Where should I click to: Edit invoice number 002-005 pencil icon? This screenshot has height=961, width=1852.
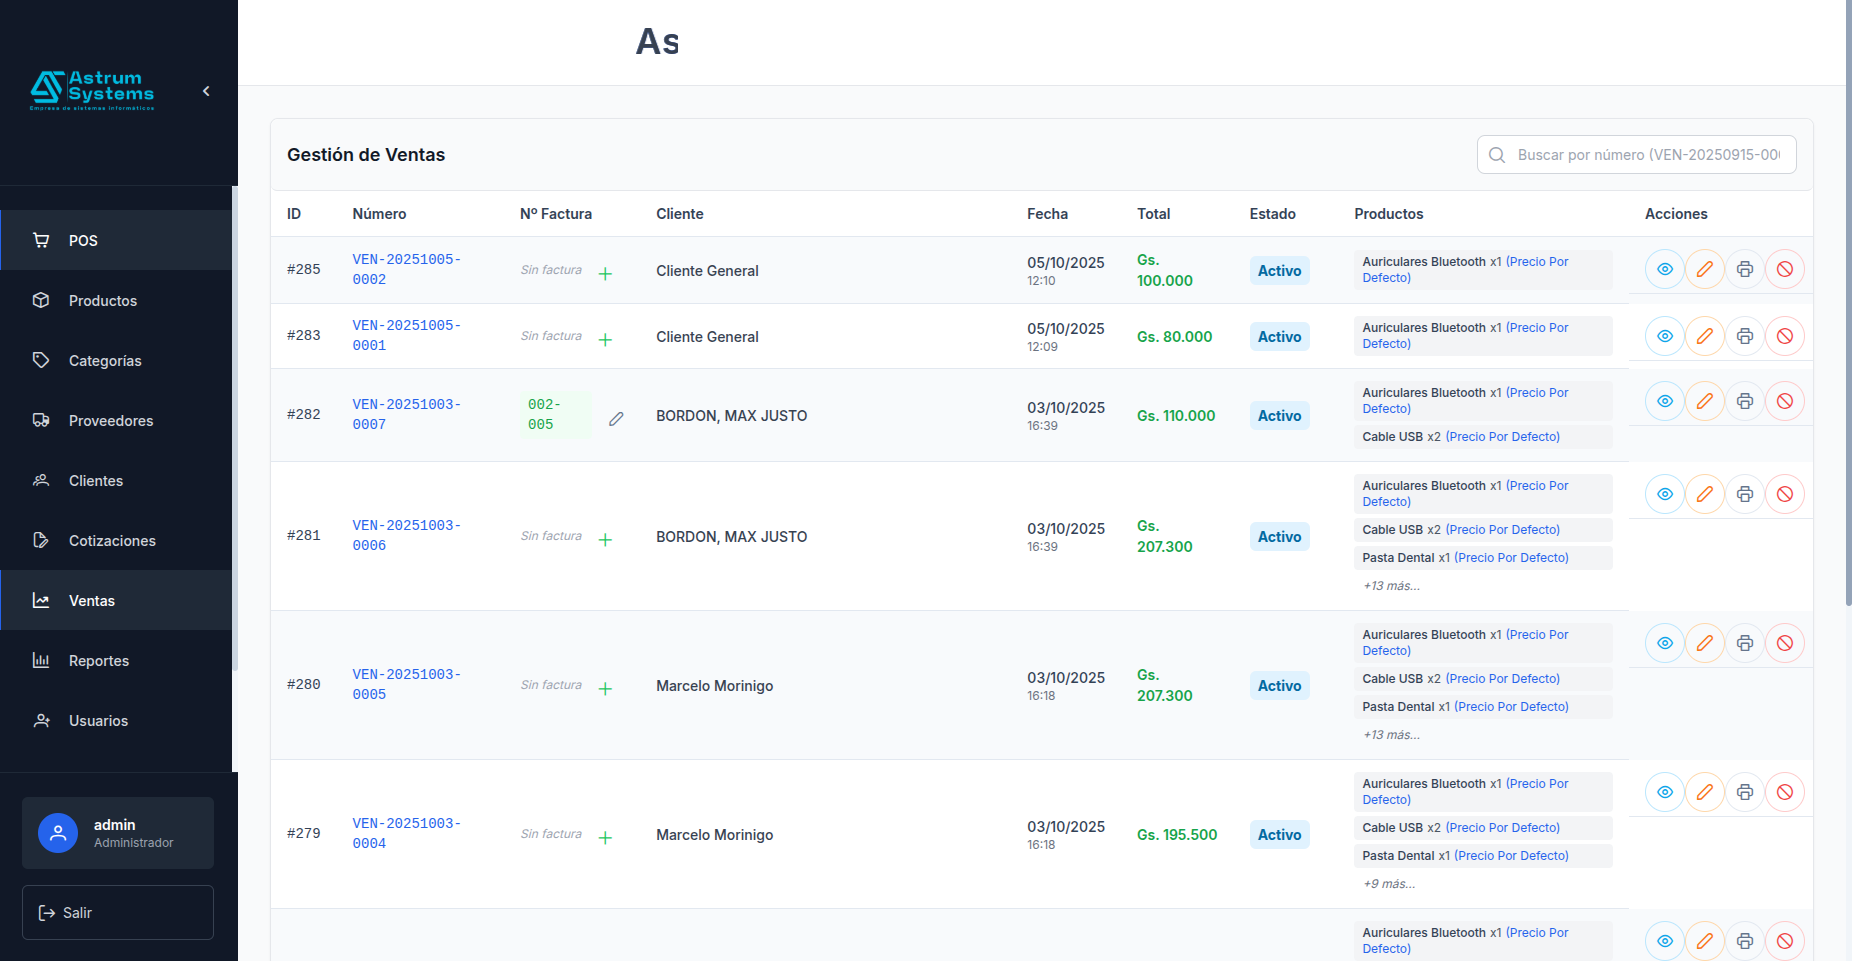616,419
